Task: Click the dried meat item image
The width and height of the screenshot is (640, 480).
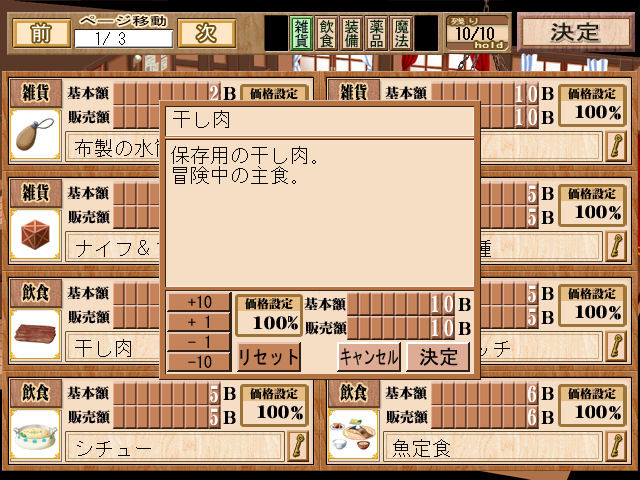Action: tap(35, 334)
